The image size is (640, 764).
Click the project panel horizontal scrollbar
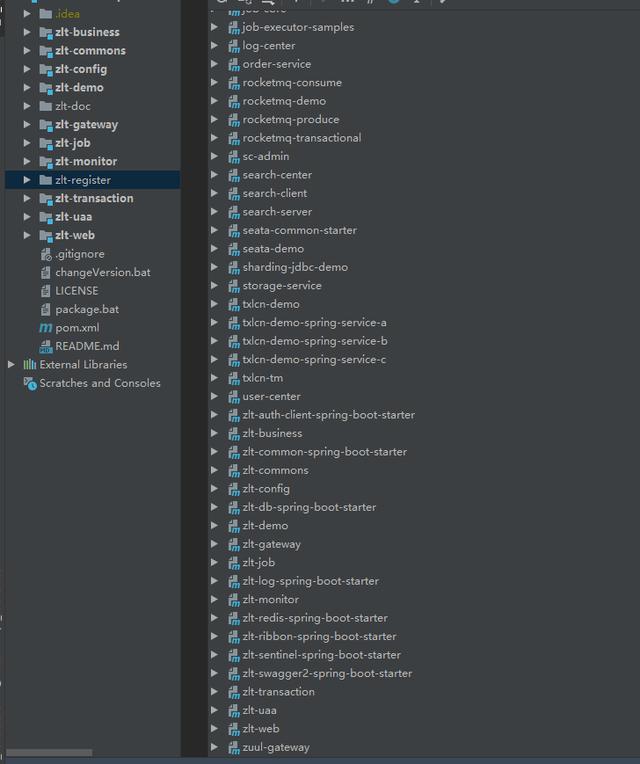coord(49,753)
